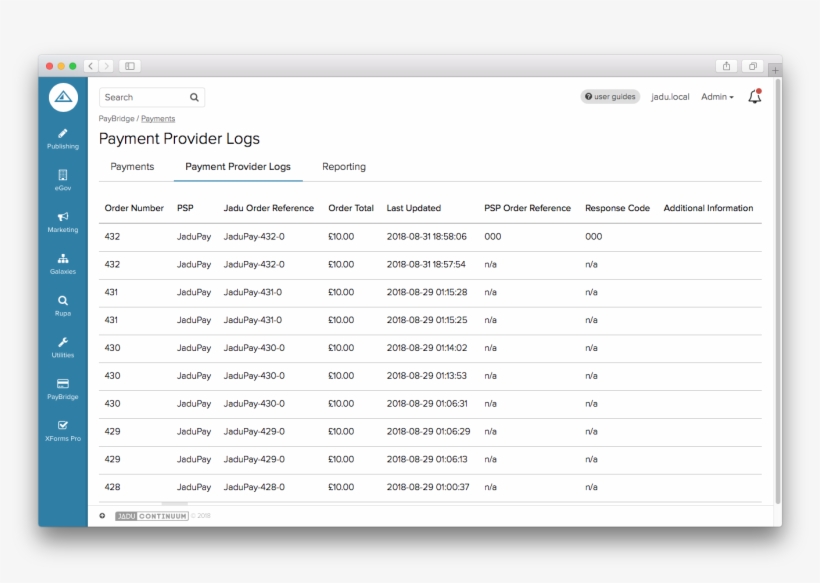Open the user guides help button
This screenshot has width=820, height=583.
(x=610, y=97)
